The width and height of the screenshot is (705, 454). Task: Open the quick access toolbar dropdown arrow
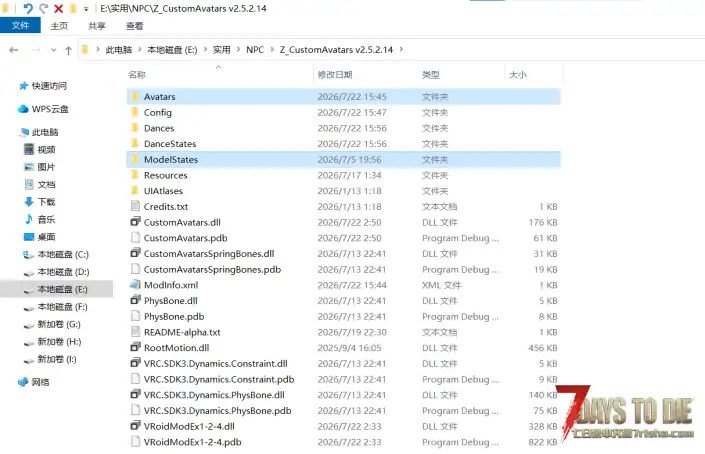pyautogui.click(x=86, y=9)
